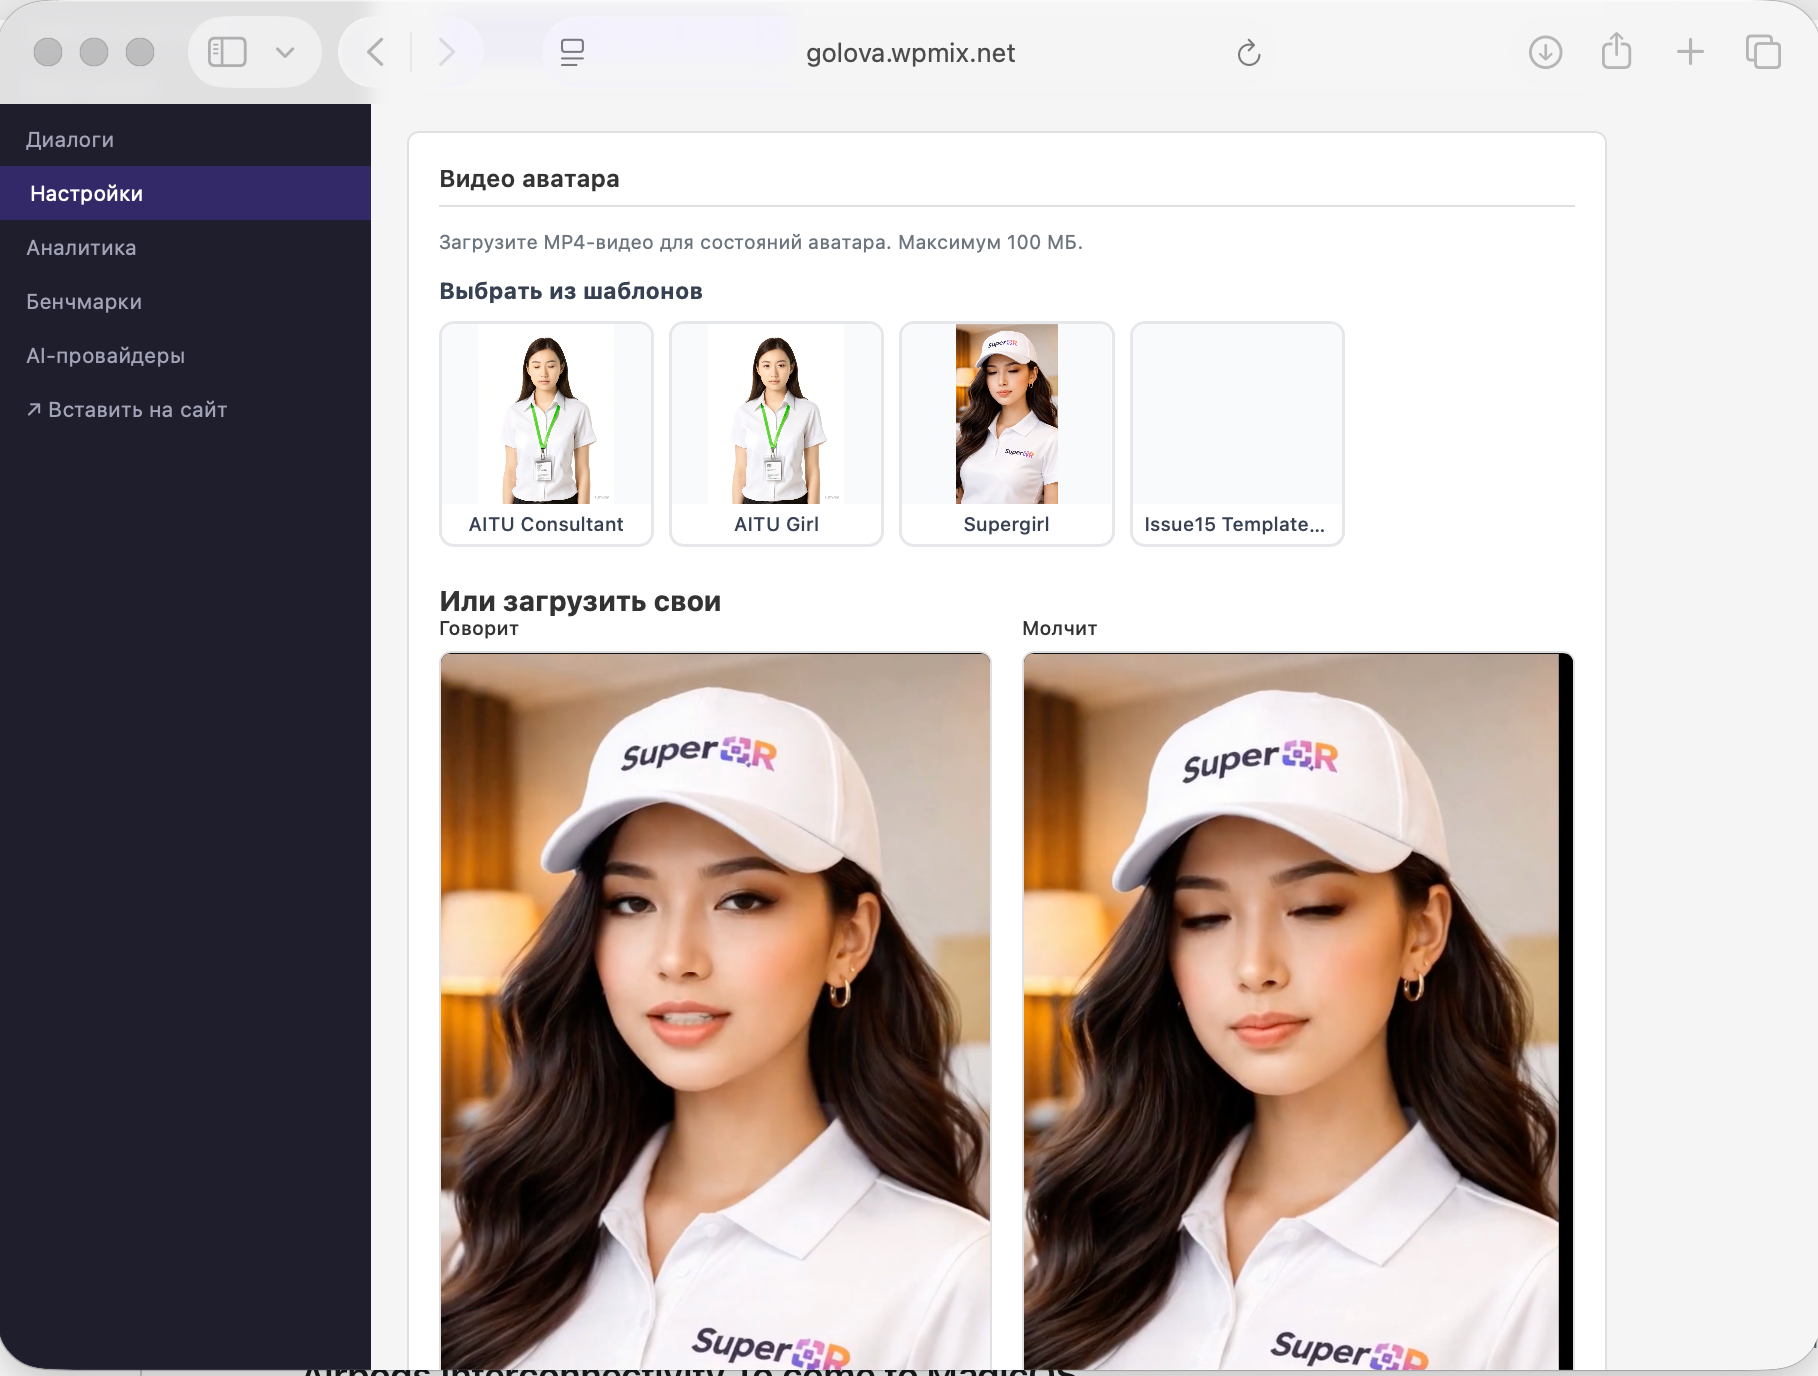Open the sidebar options dropdown chevron
This screenshot has height=1376, width=1818.
285,52
